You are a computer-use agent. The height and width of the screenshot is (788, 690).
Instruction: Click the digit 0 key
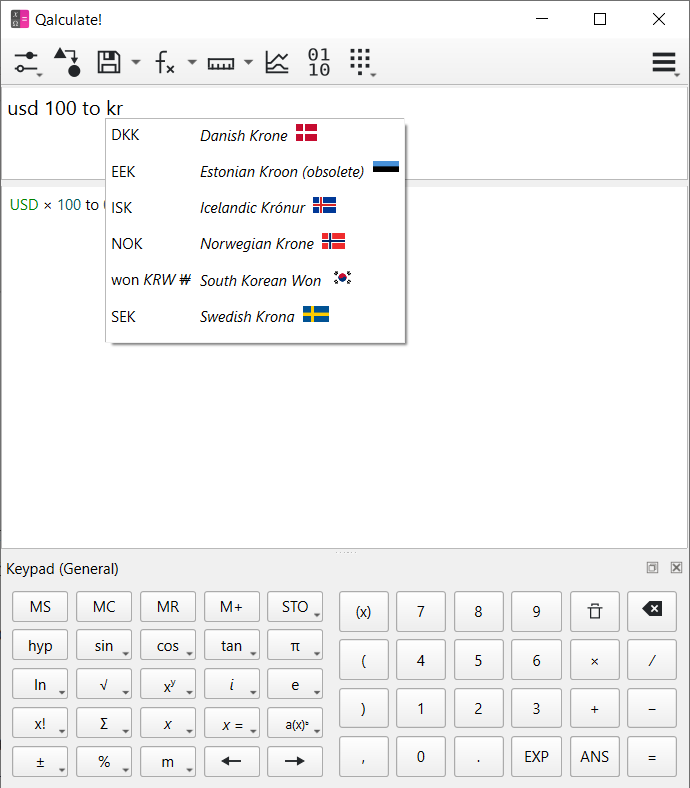pos(421,757)
